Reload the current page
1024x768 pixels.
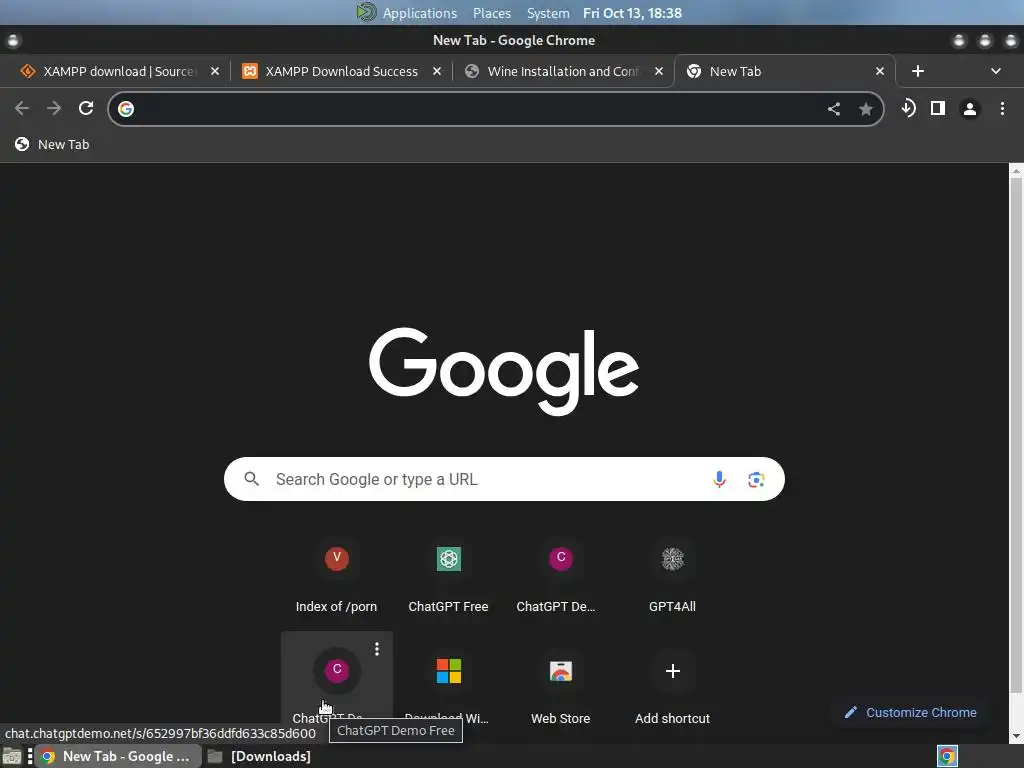coord(86,108)
